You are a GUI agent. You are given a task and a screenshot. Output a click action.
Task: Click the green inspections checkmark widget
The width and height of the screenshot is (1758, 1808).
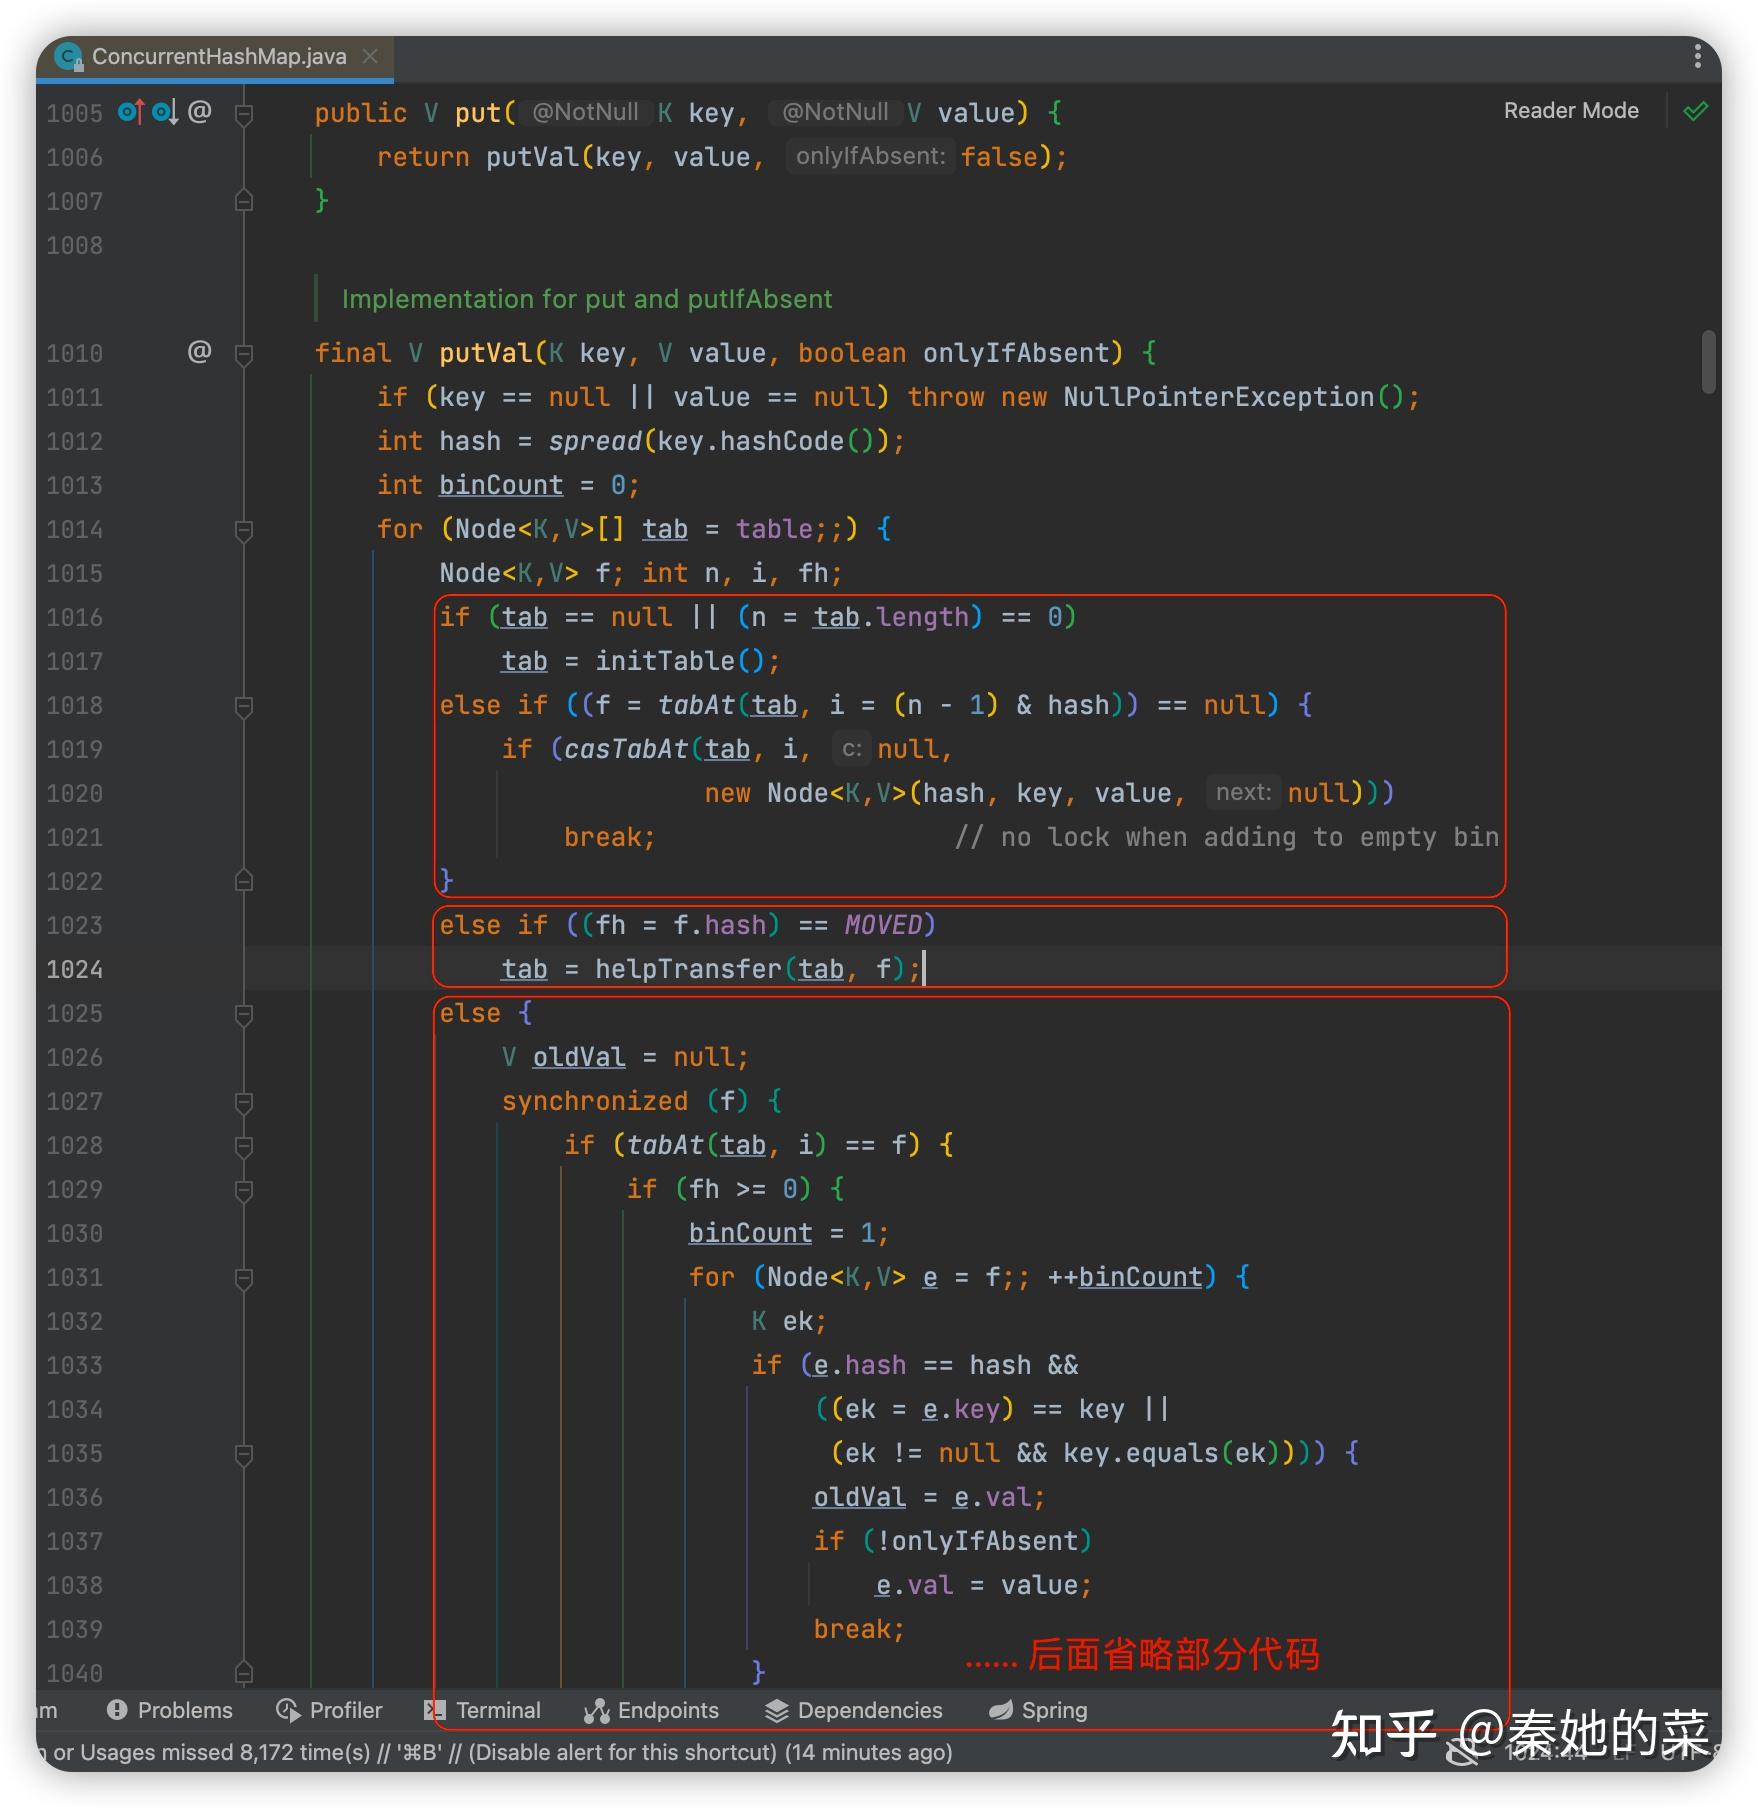click(x=1695, y=111)
